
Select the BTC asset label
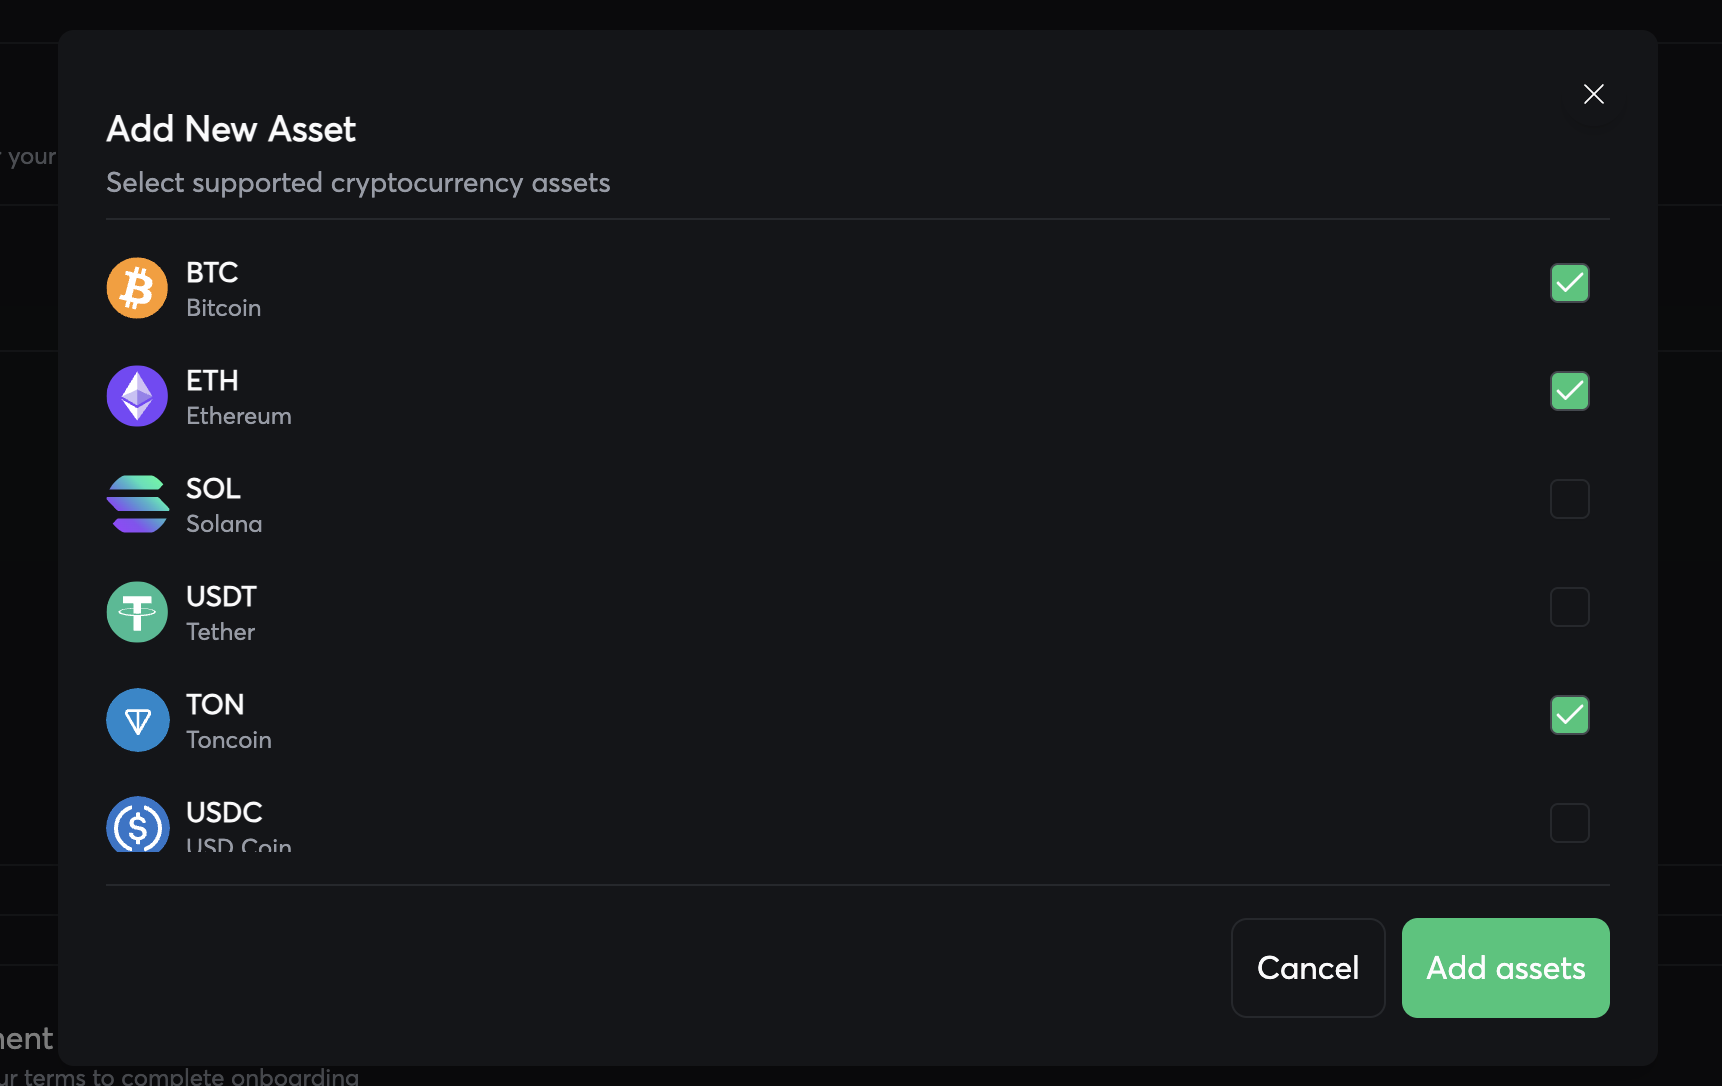[212, 273]
